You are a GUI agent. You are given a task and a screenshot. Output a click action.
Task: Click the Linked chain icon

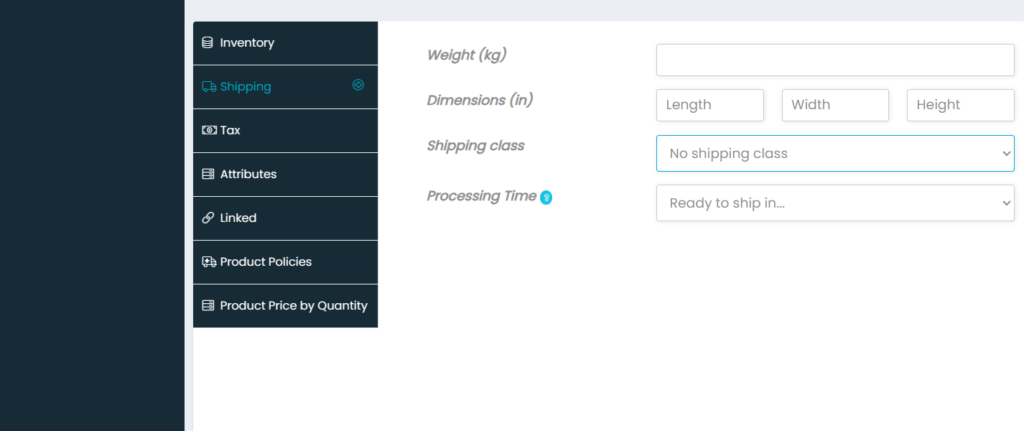208,218
